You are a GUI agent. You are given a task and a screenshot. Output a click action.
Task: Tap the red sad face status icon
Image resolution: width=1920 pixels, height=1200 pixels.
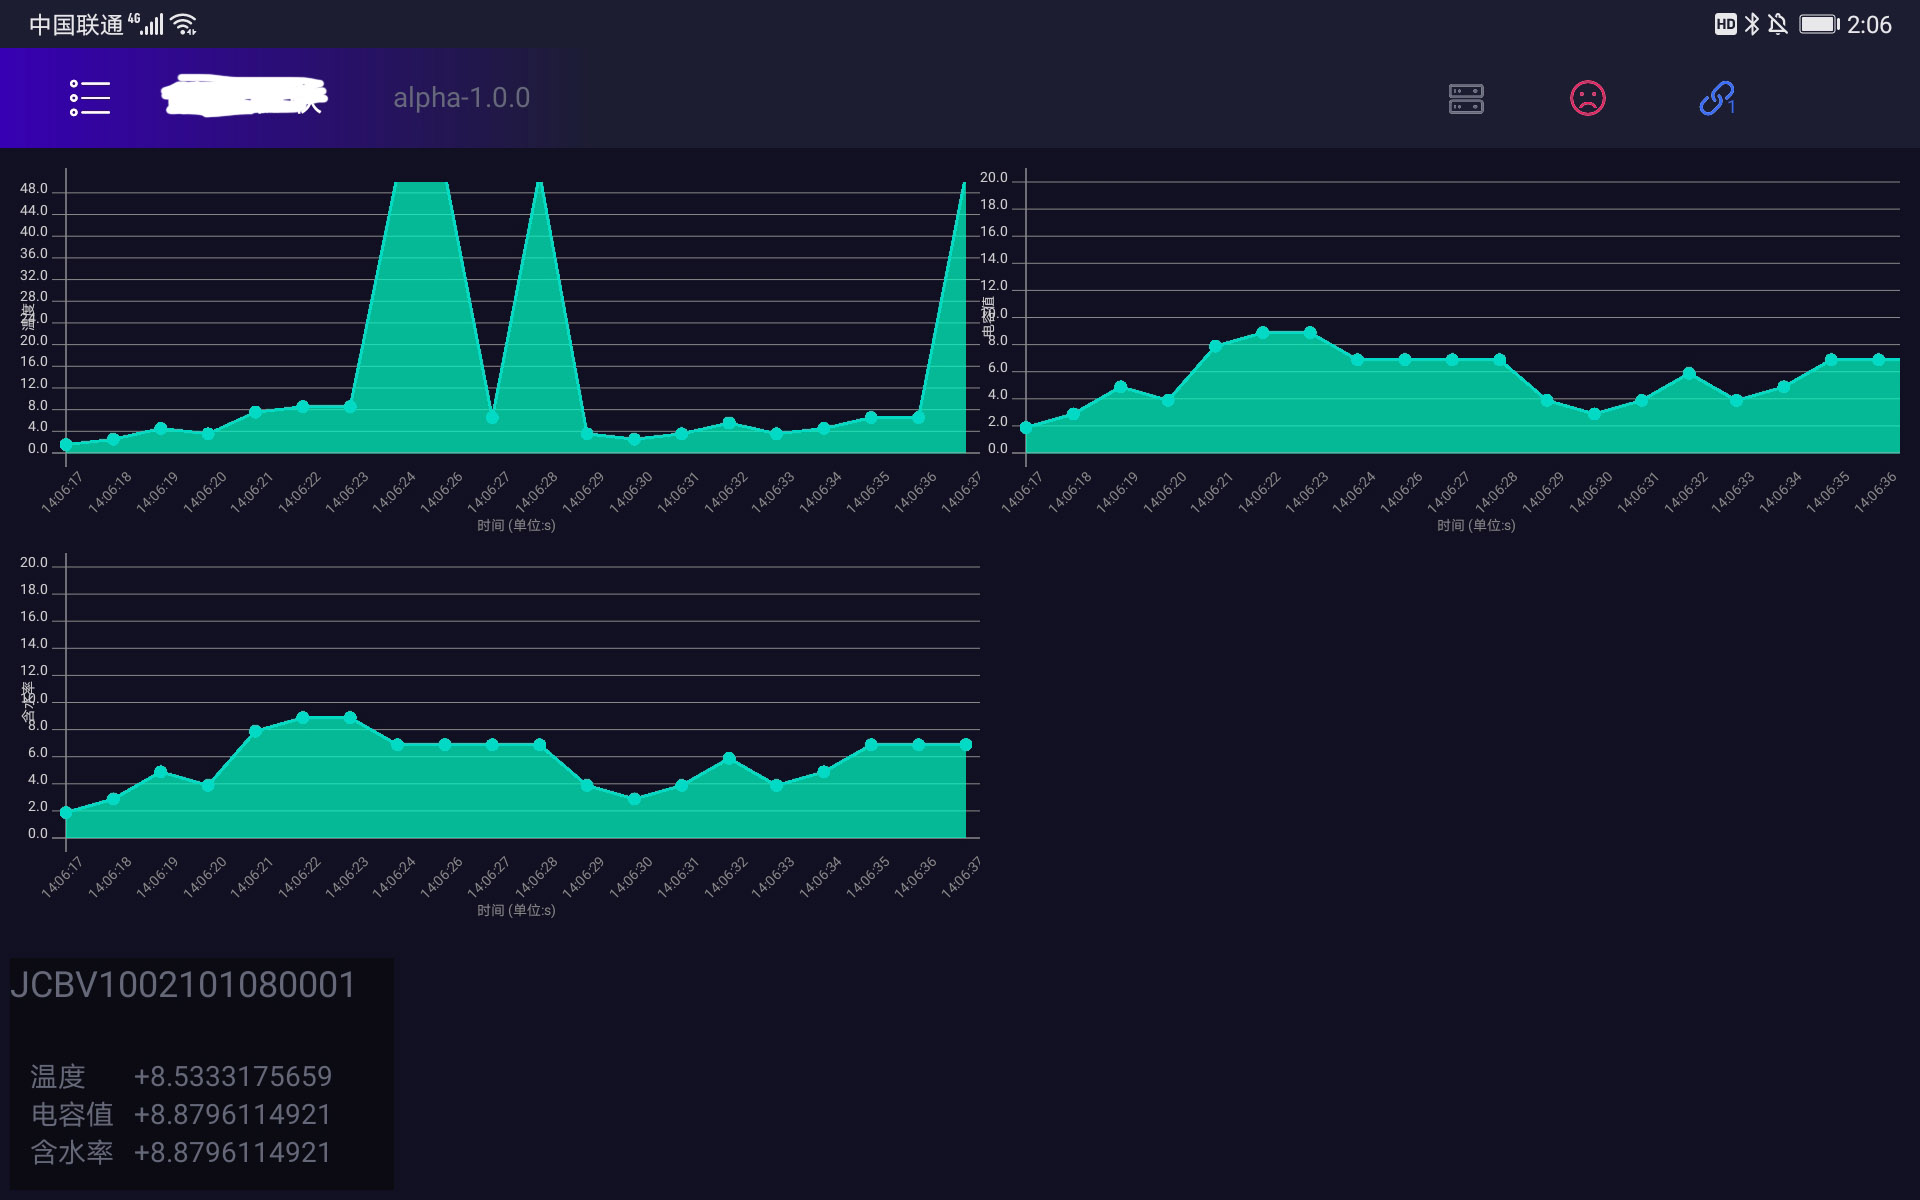(x=1587, y=98)
